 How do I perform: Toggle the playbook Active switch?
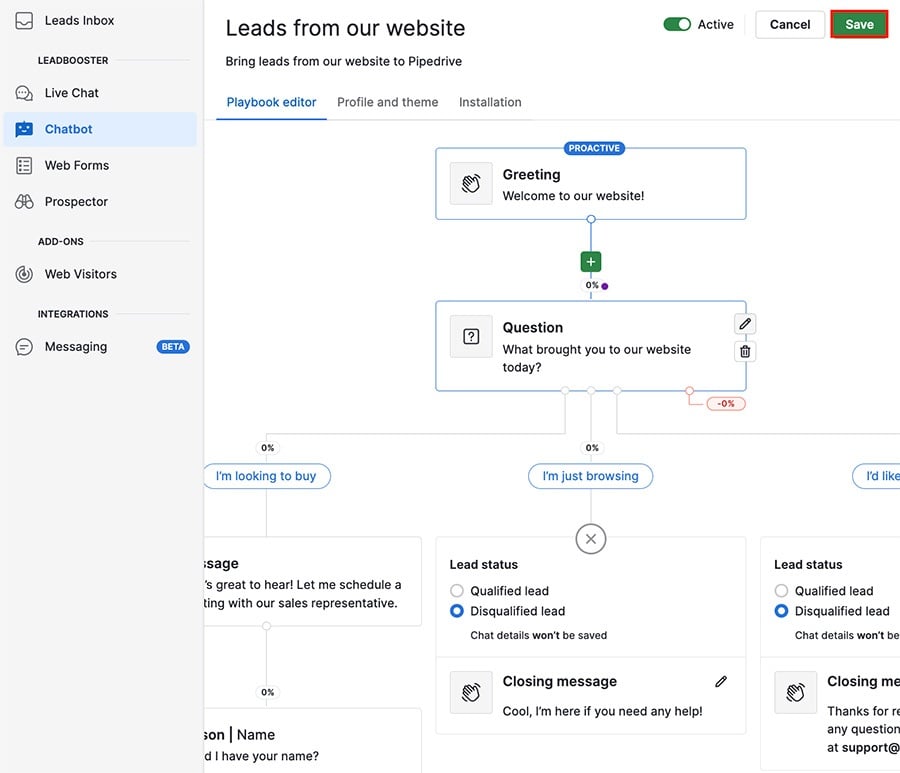[678, 24]
